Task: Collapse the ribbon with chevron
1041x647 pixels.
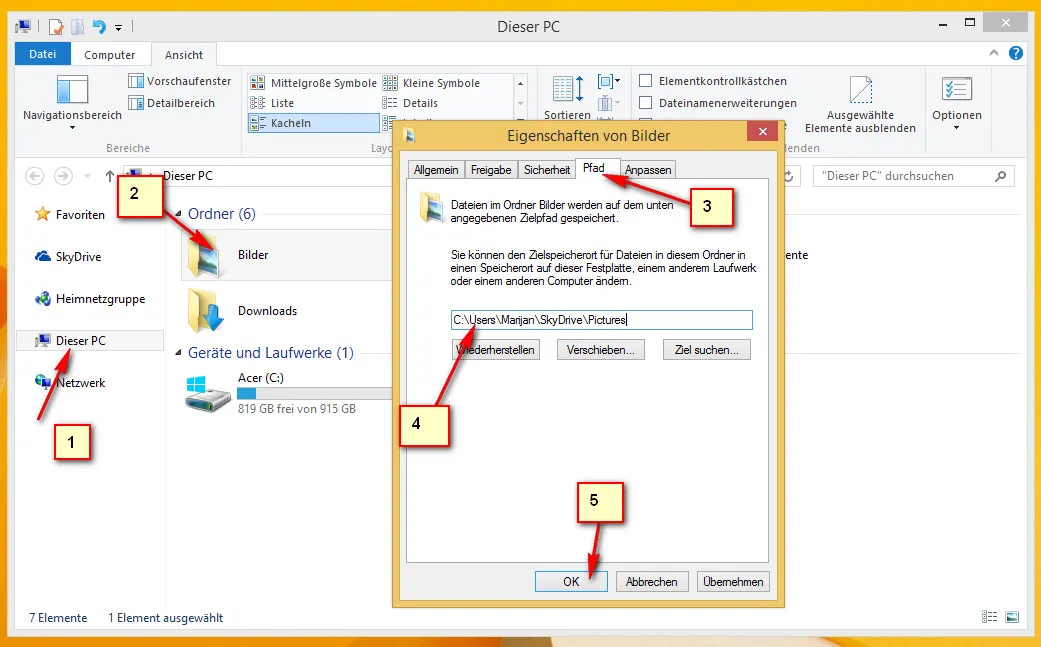Action: pyautogui.click(x=994, y=53)
